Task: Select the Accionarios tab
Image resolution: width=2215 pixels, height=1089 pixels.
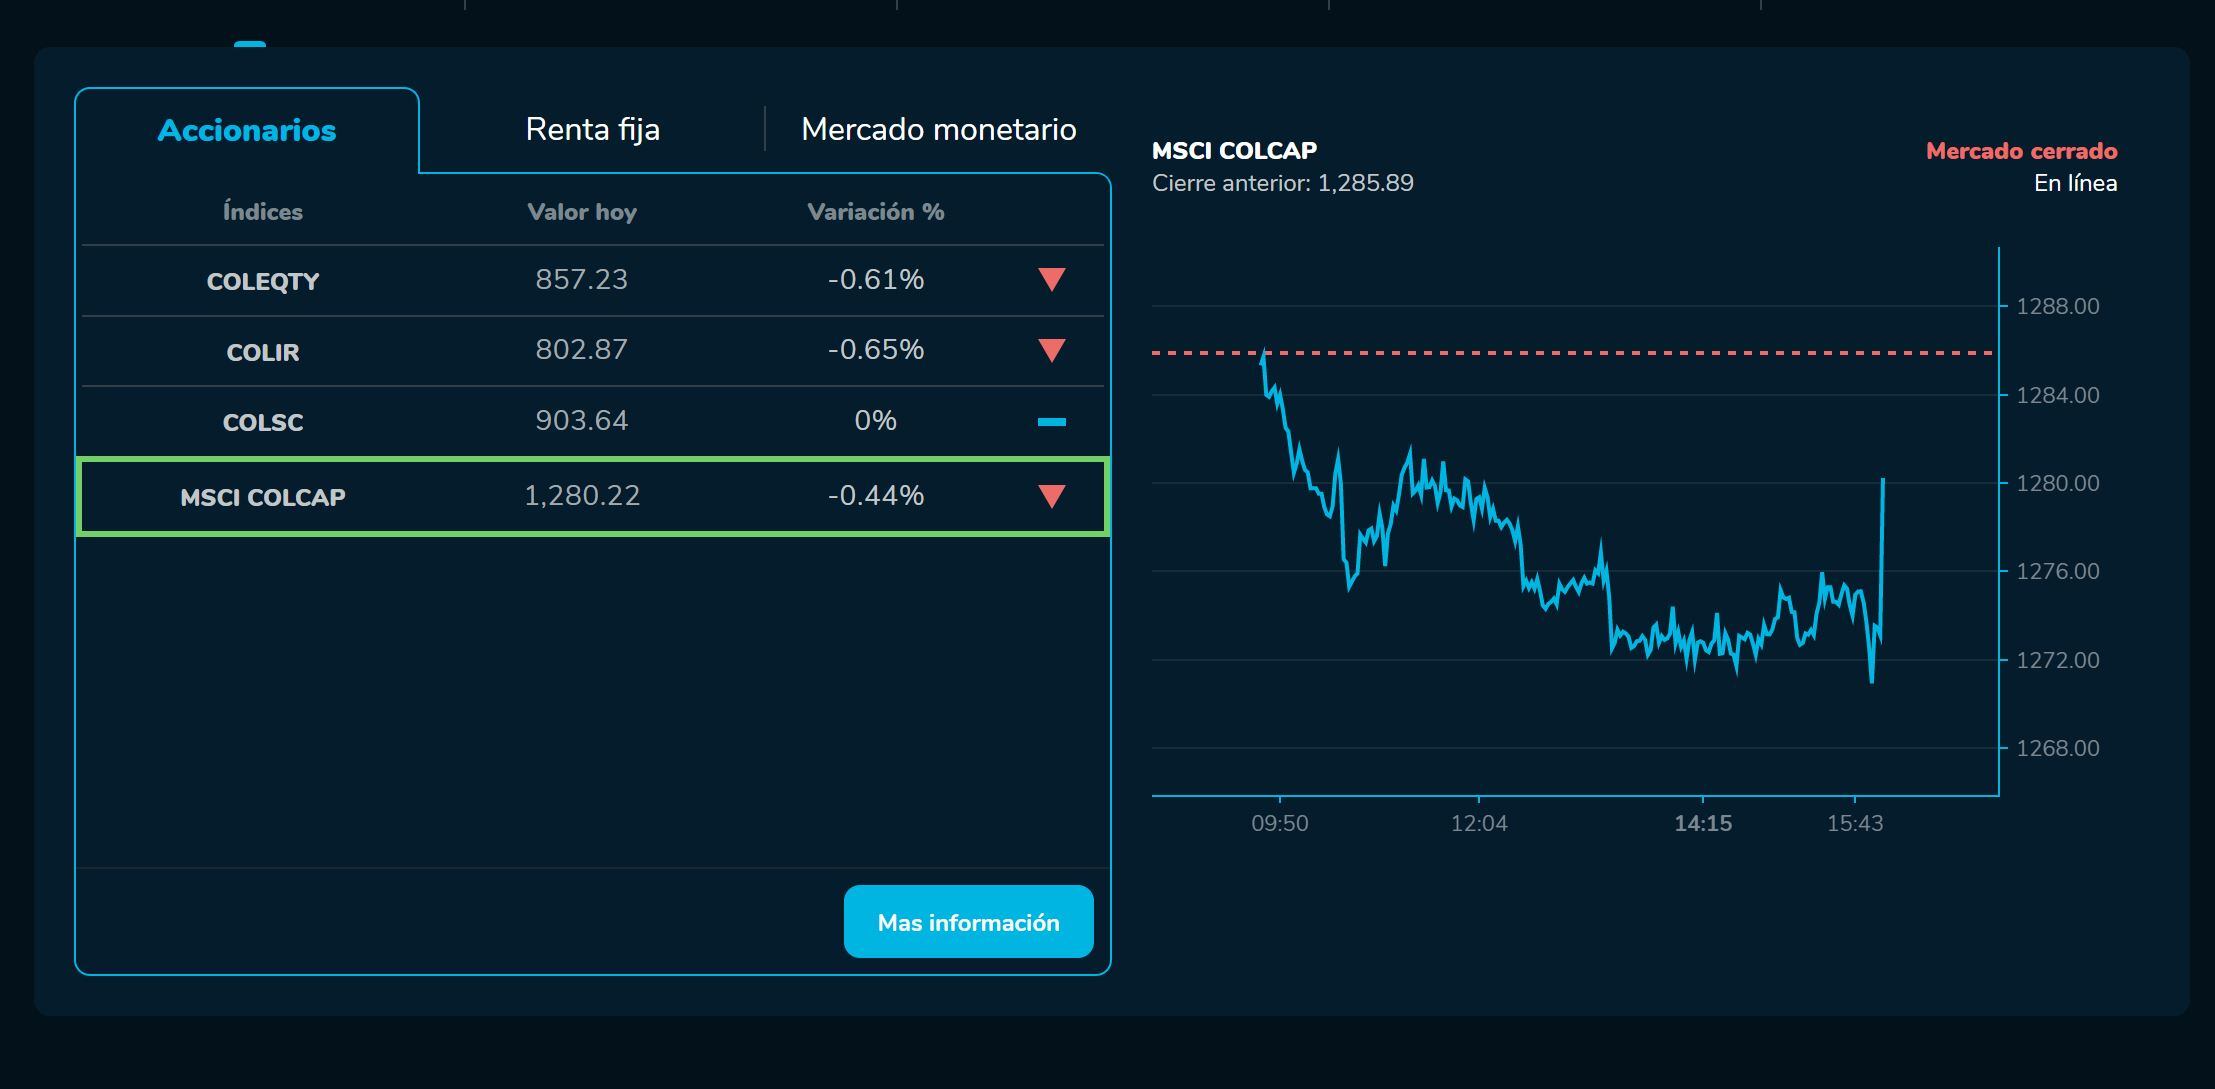Action: tap(246, 128)
